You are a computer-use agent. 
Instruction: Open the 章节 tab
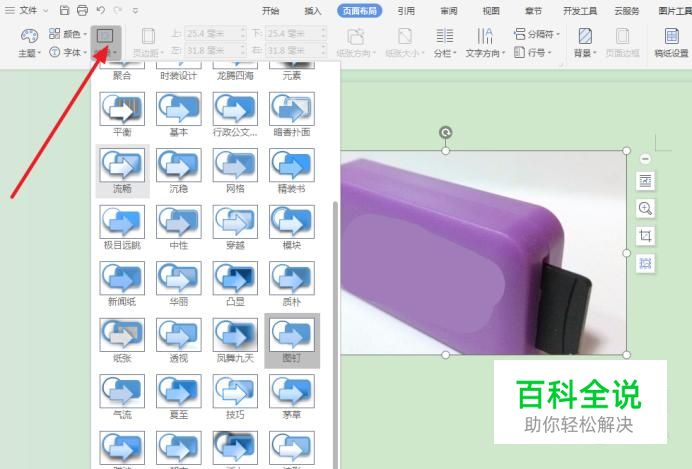coord(533,11)
